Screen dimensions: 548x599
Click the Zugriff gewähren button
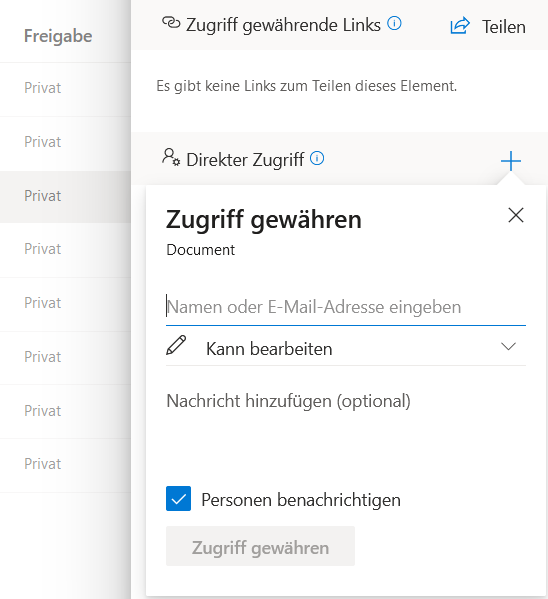click(x=260, y=546)
